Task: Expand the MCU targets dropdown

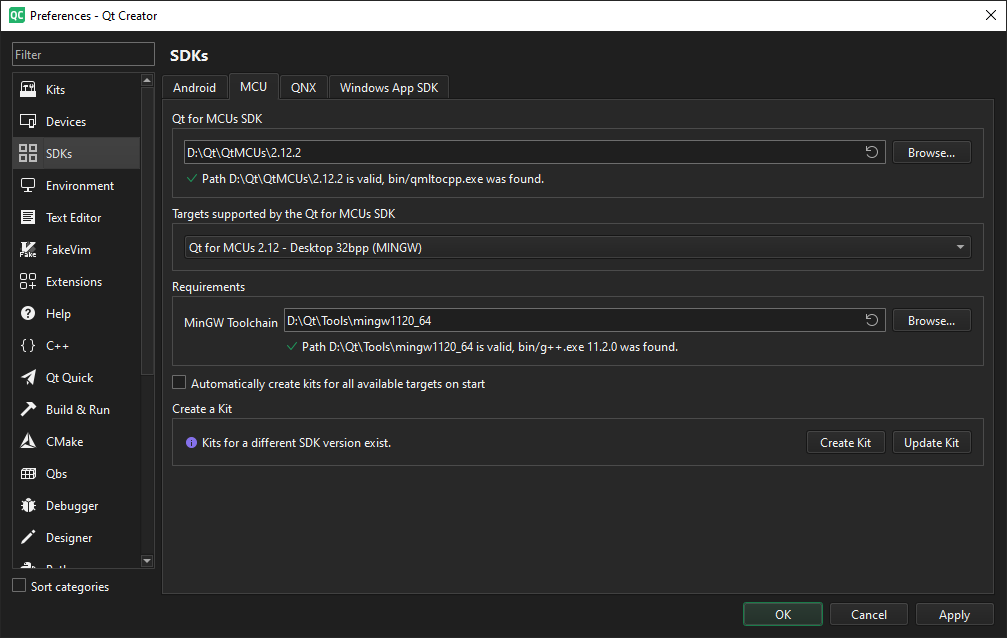Action: 577,247
